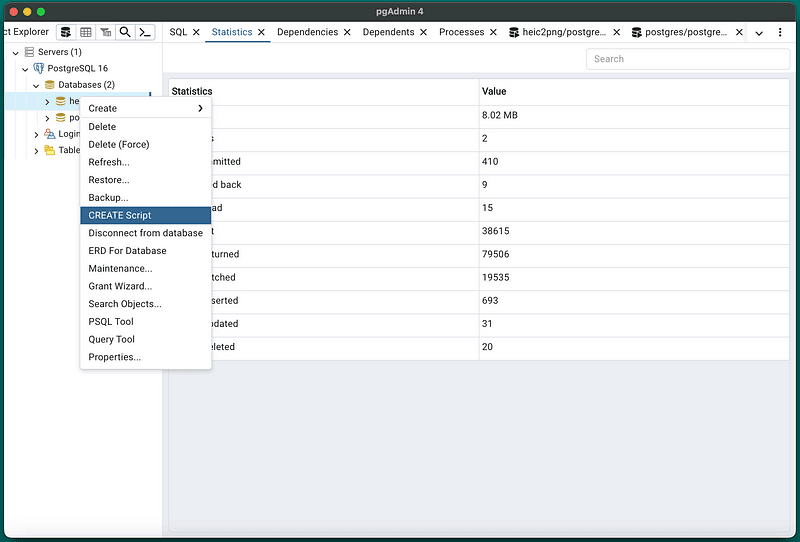This screenshot has height=542, width=800.
Task: Close the Statistics tab
Action: coord(261,32)
